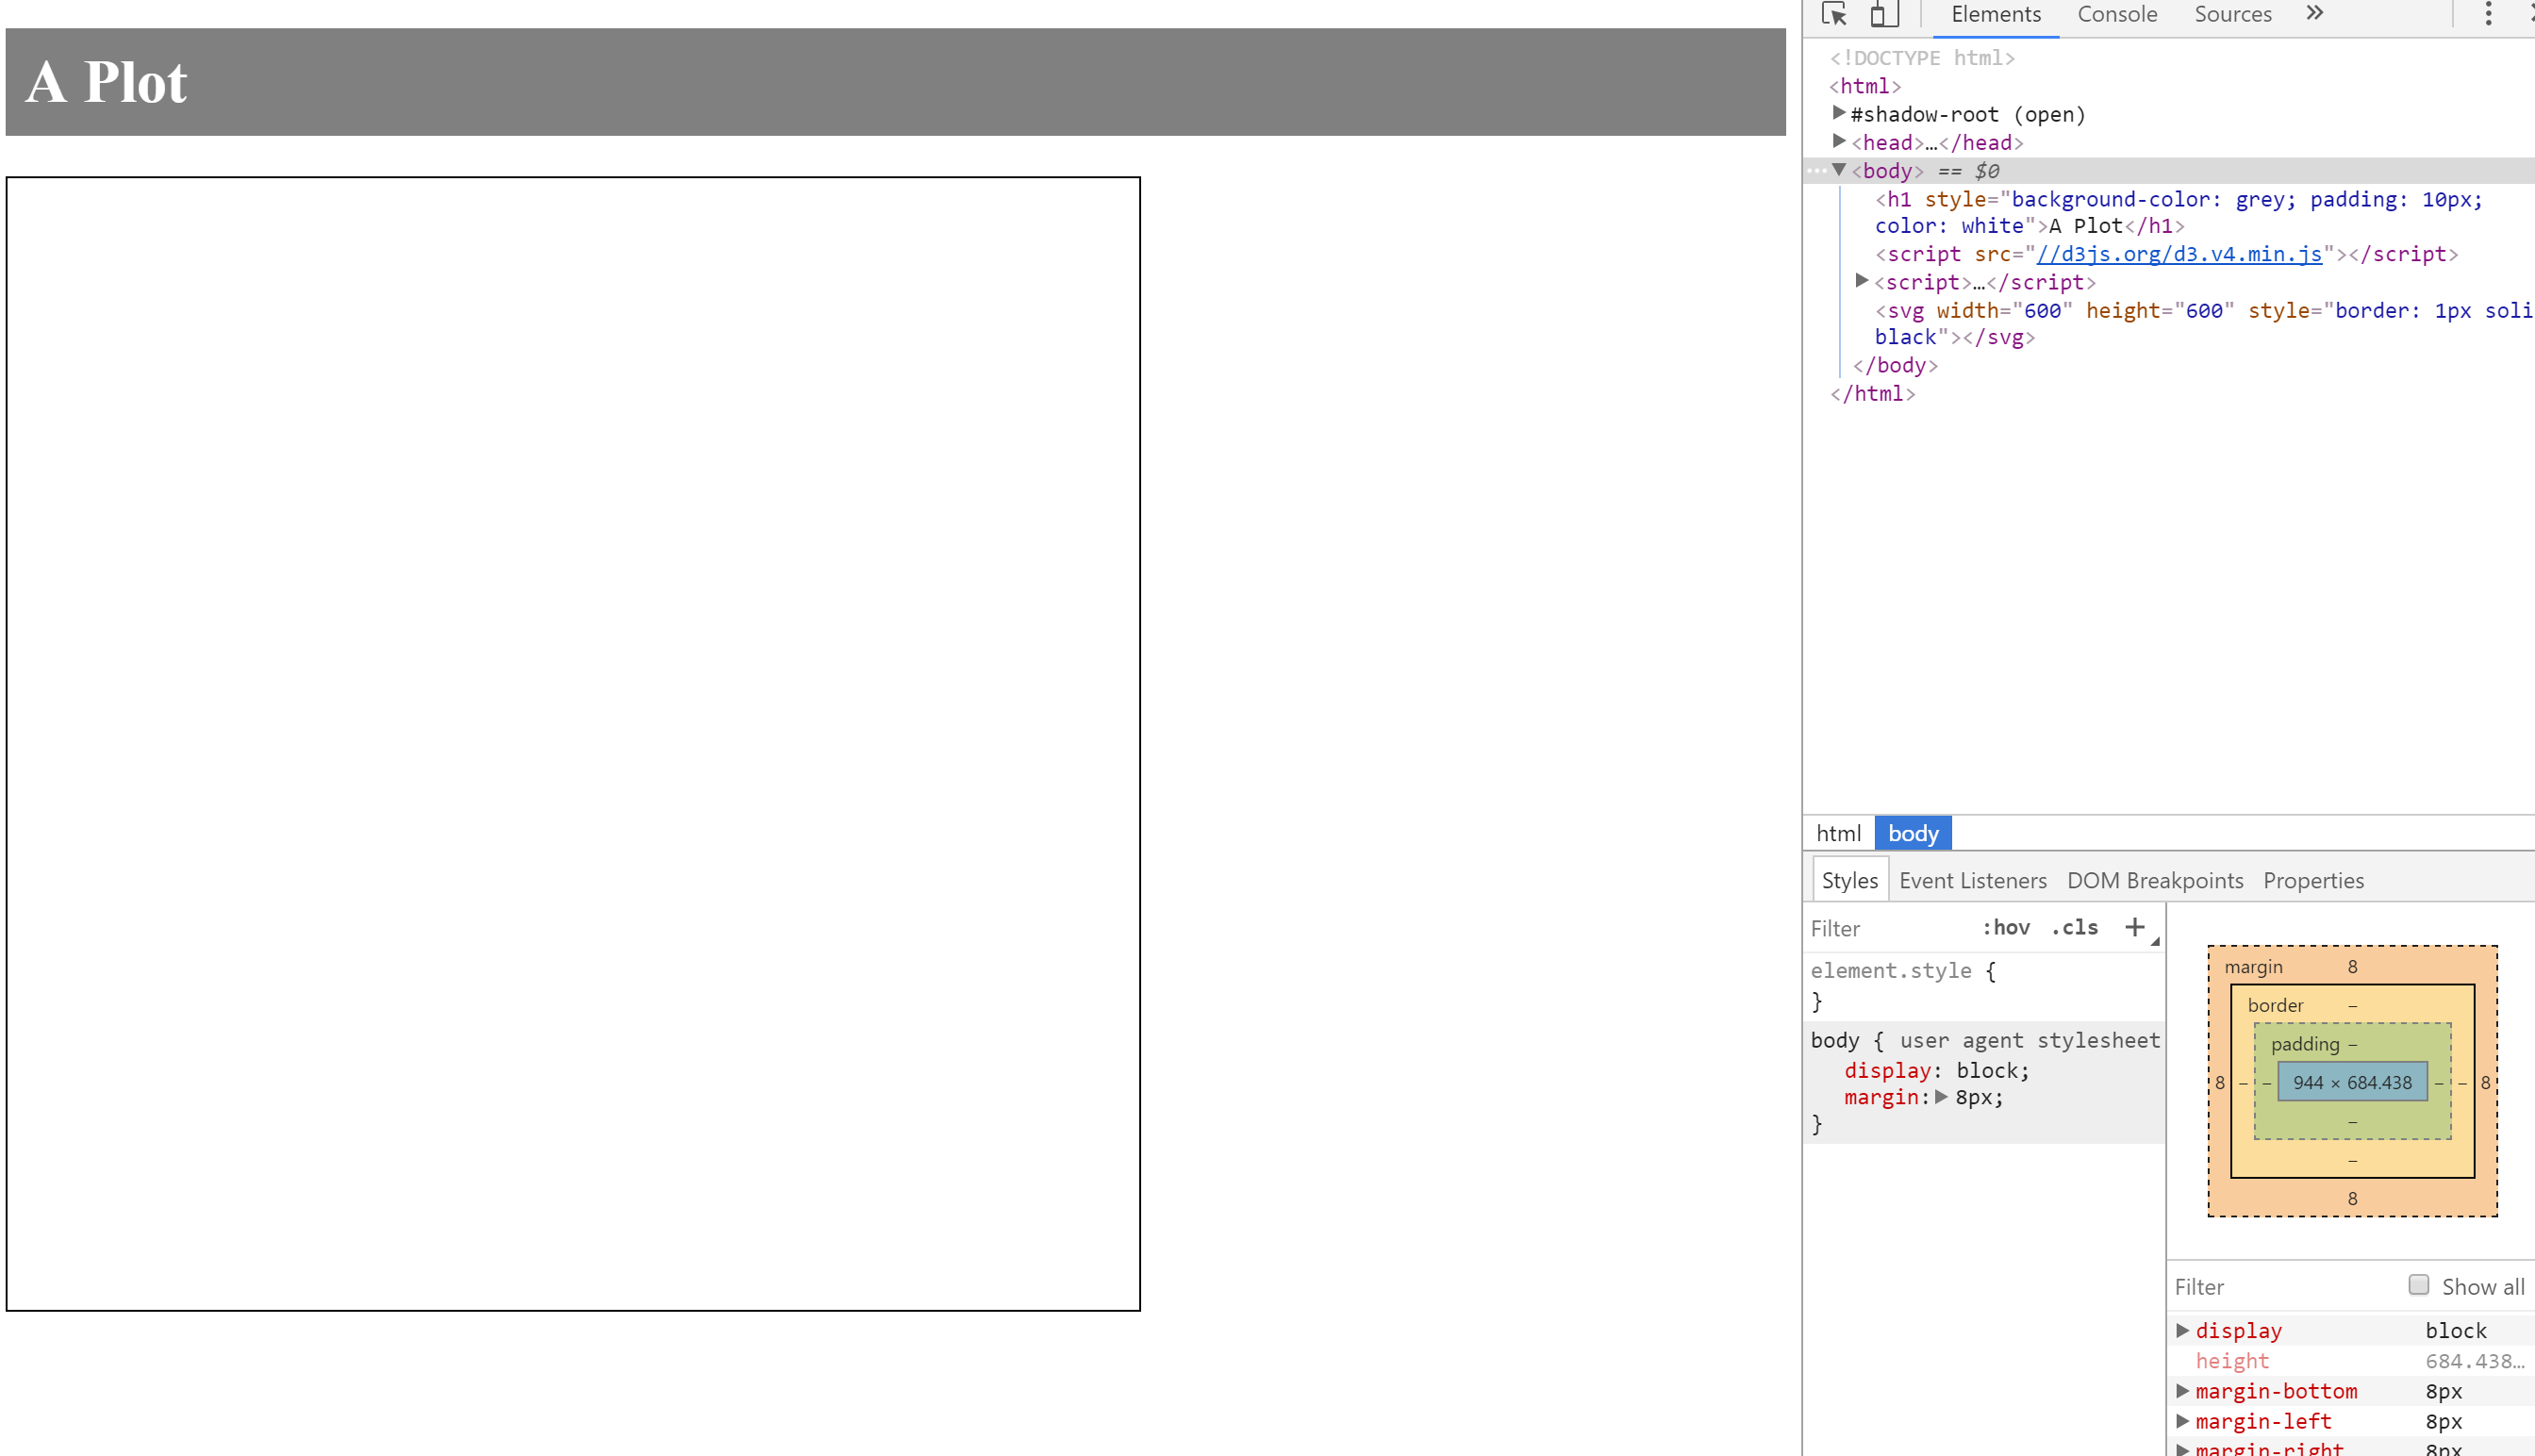The height and width of the screenshot is (1456, 2535).
Task: Expand the shadow-root node
Action: pyautogui.click(x=1839, y=113)
